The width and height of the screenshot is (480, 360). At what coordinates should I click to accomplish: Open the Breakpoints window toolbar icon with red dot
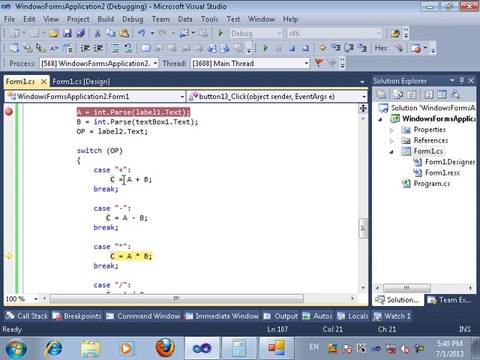(416, 48)
